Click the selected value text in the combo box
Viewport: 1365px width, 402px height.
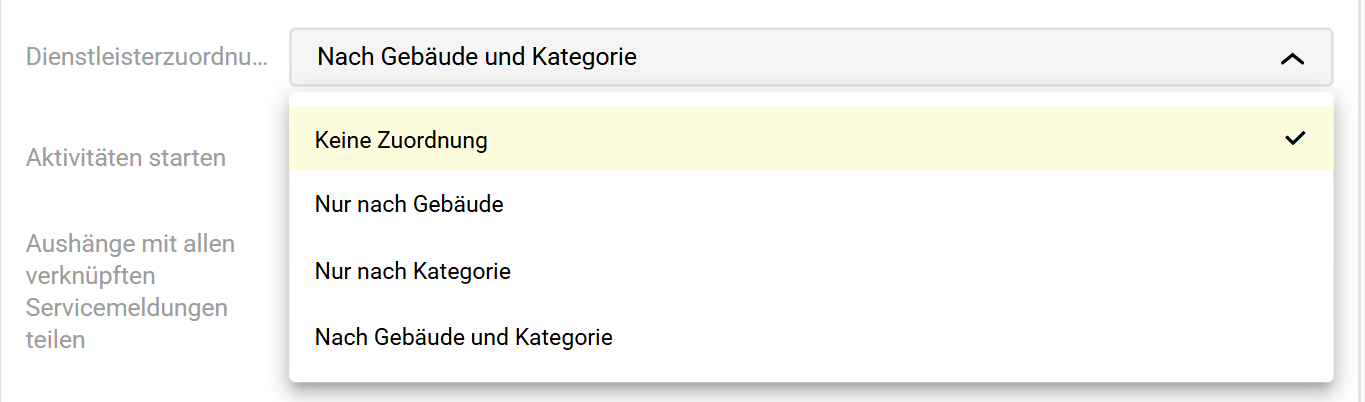477,57
